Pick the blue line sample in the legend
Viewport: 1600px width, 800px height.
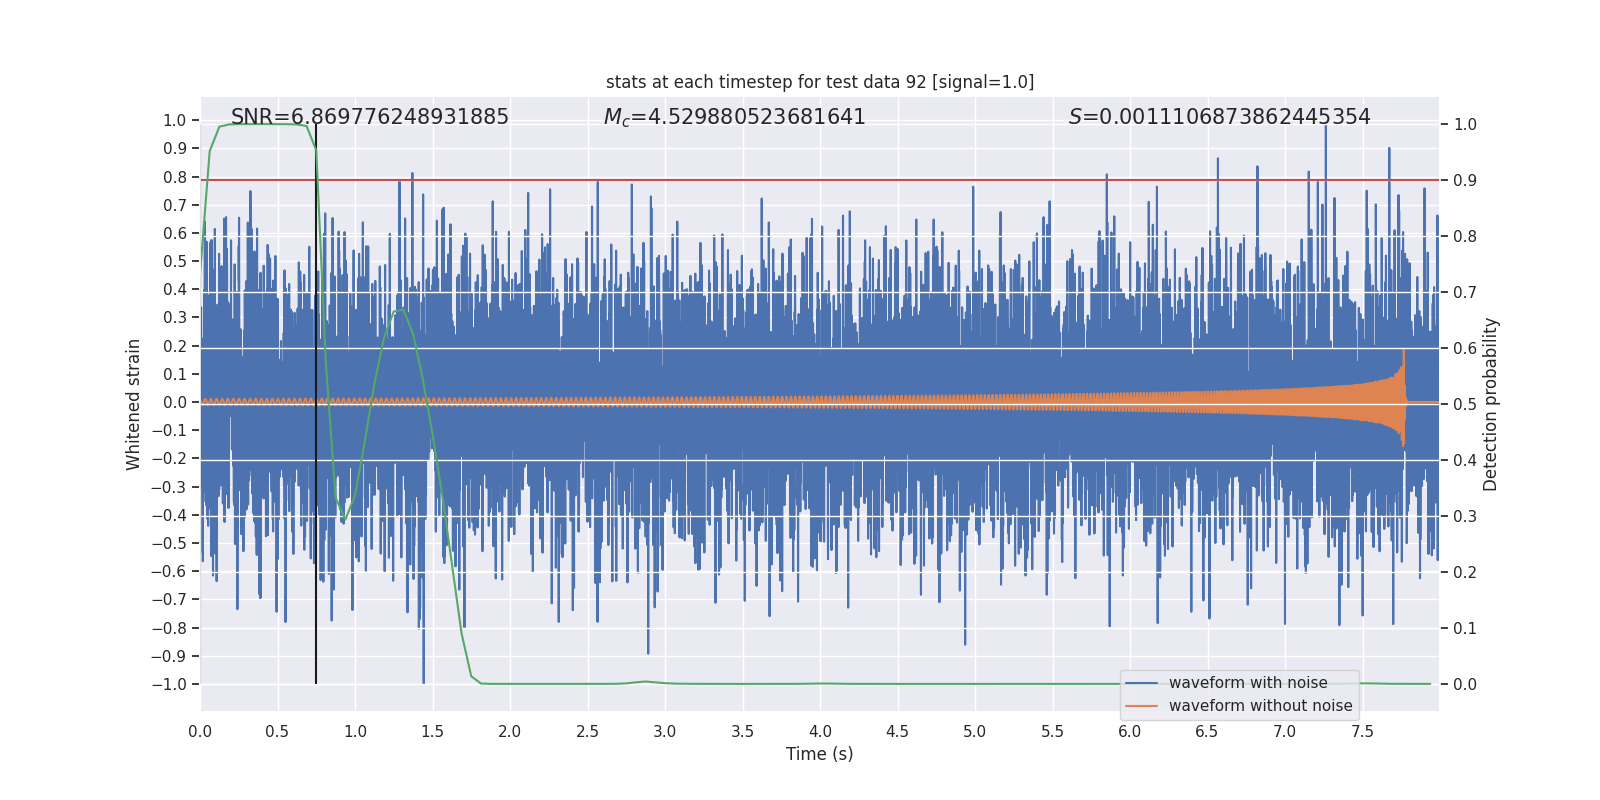(1142, 683)
